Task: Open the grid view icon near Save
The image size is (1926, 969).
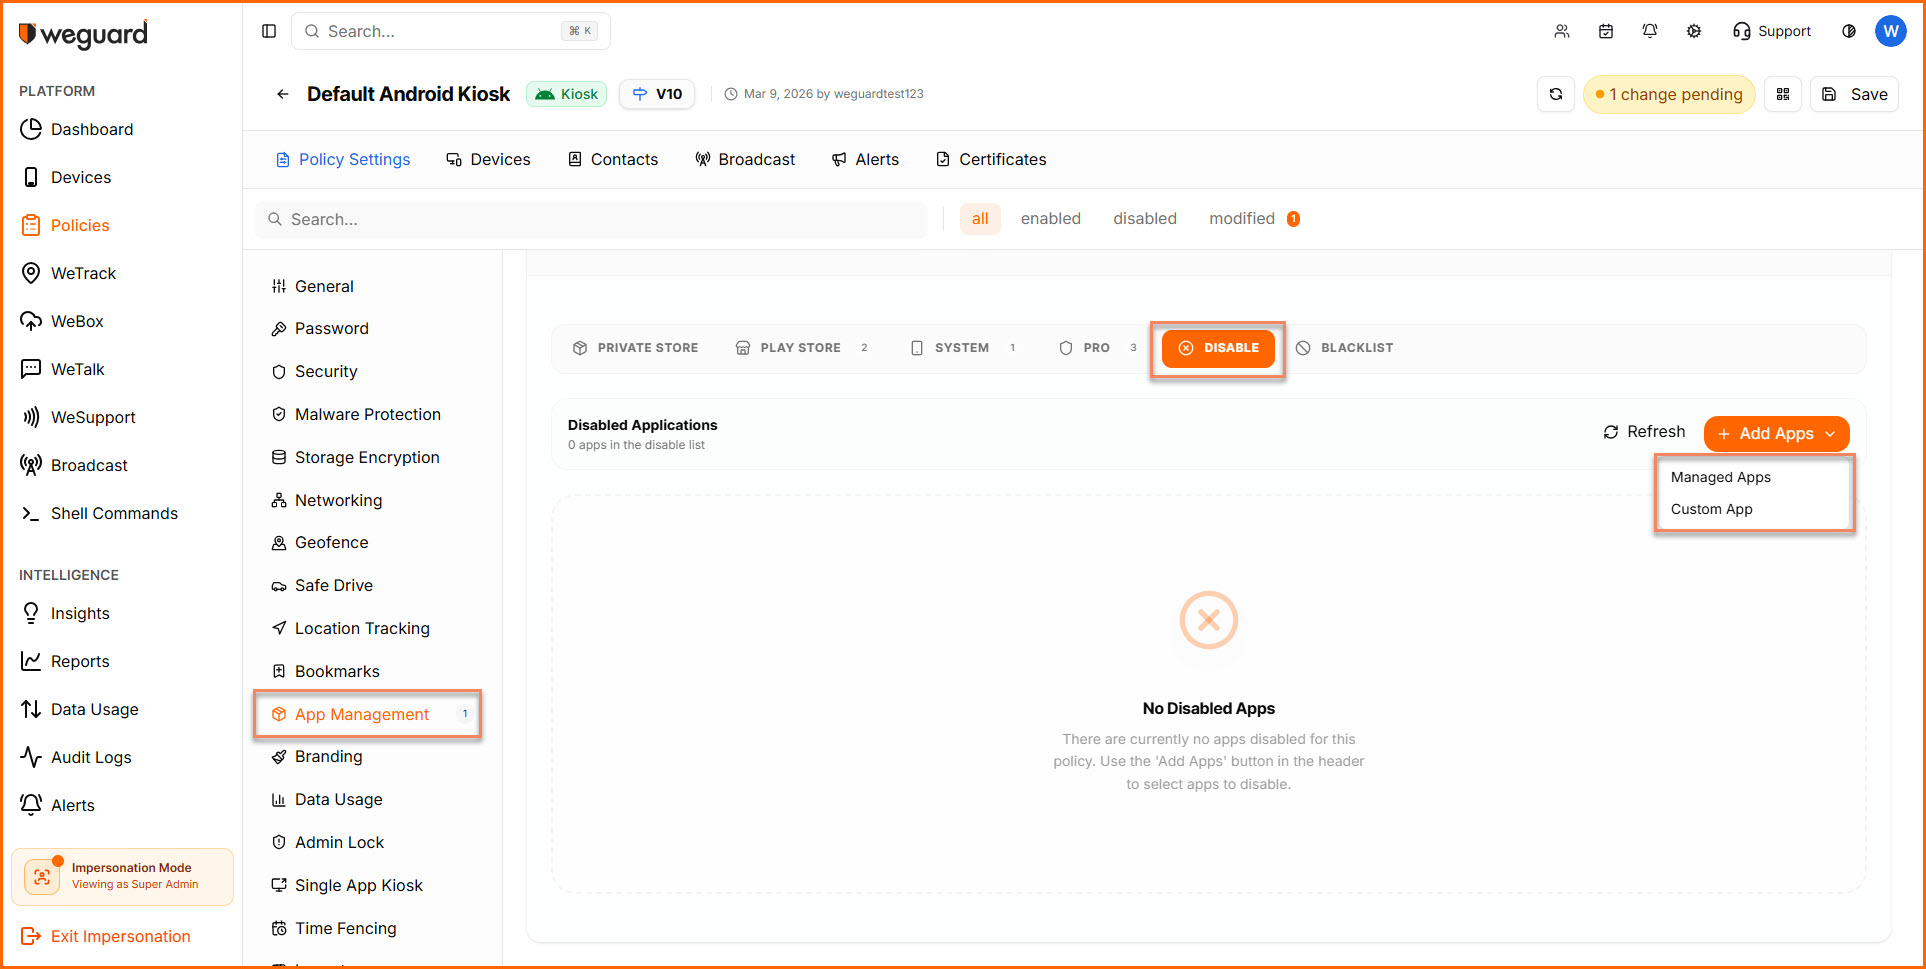Action: tap(1783, 94)
